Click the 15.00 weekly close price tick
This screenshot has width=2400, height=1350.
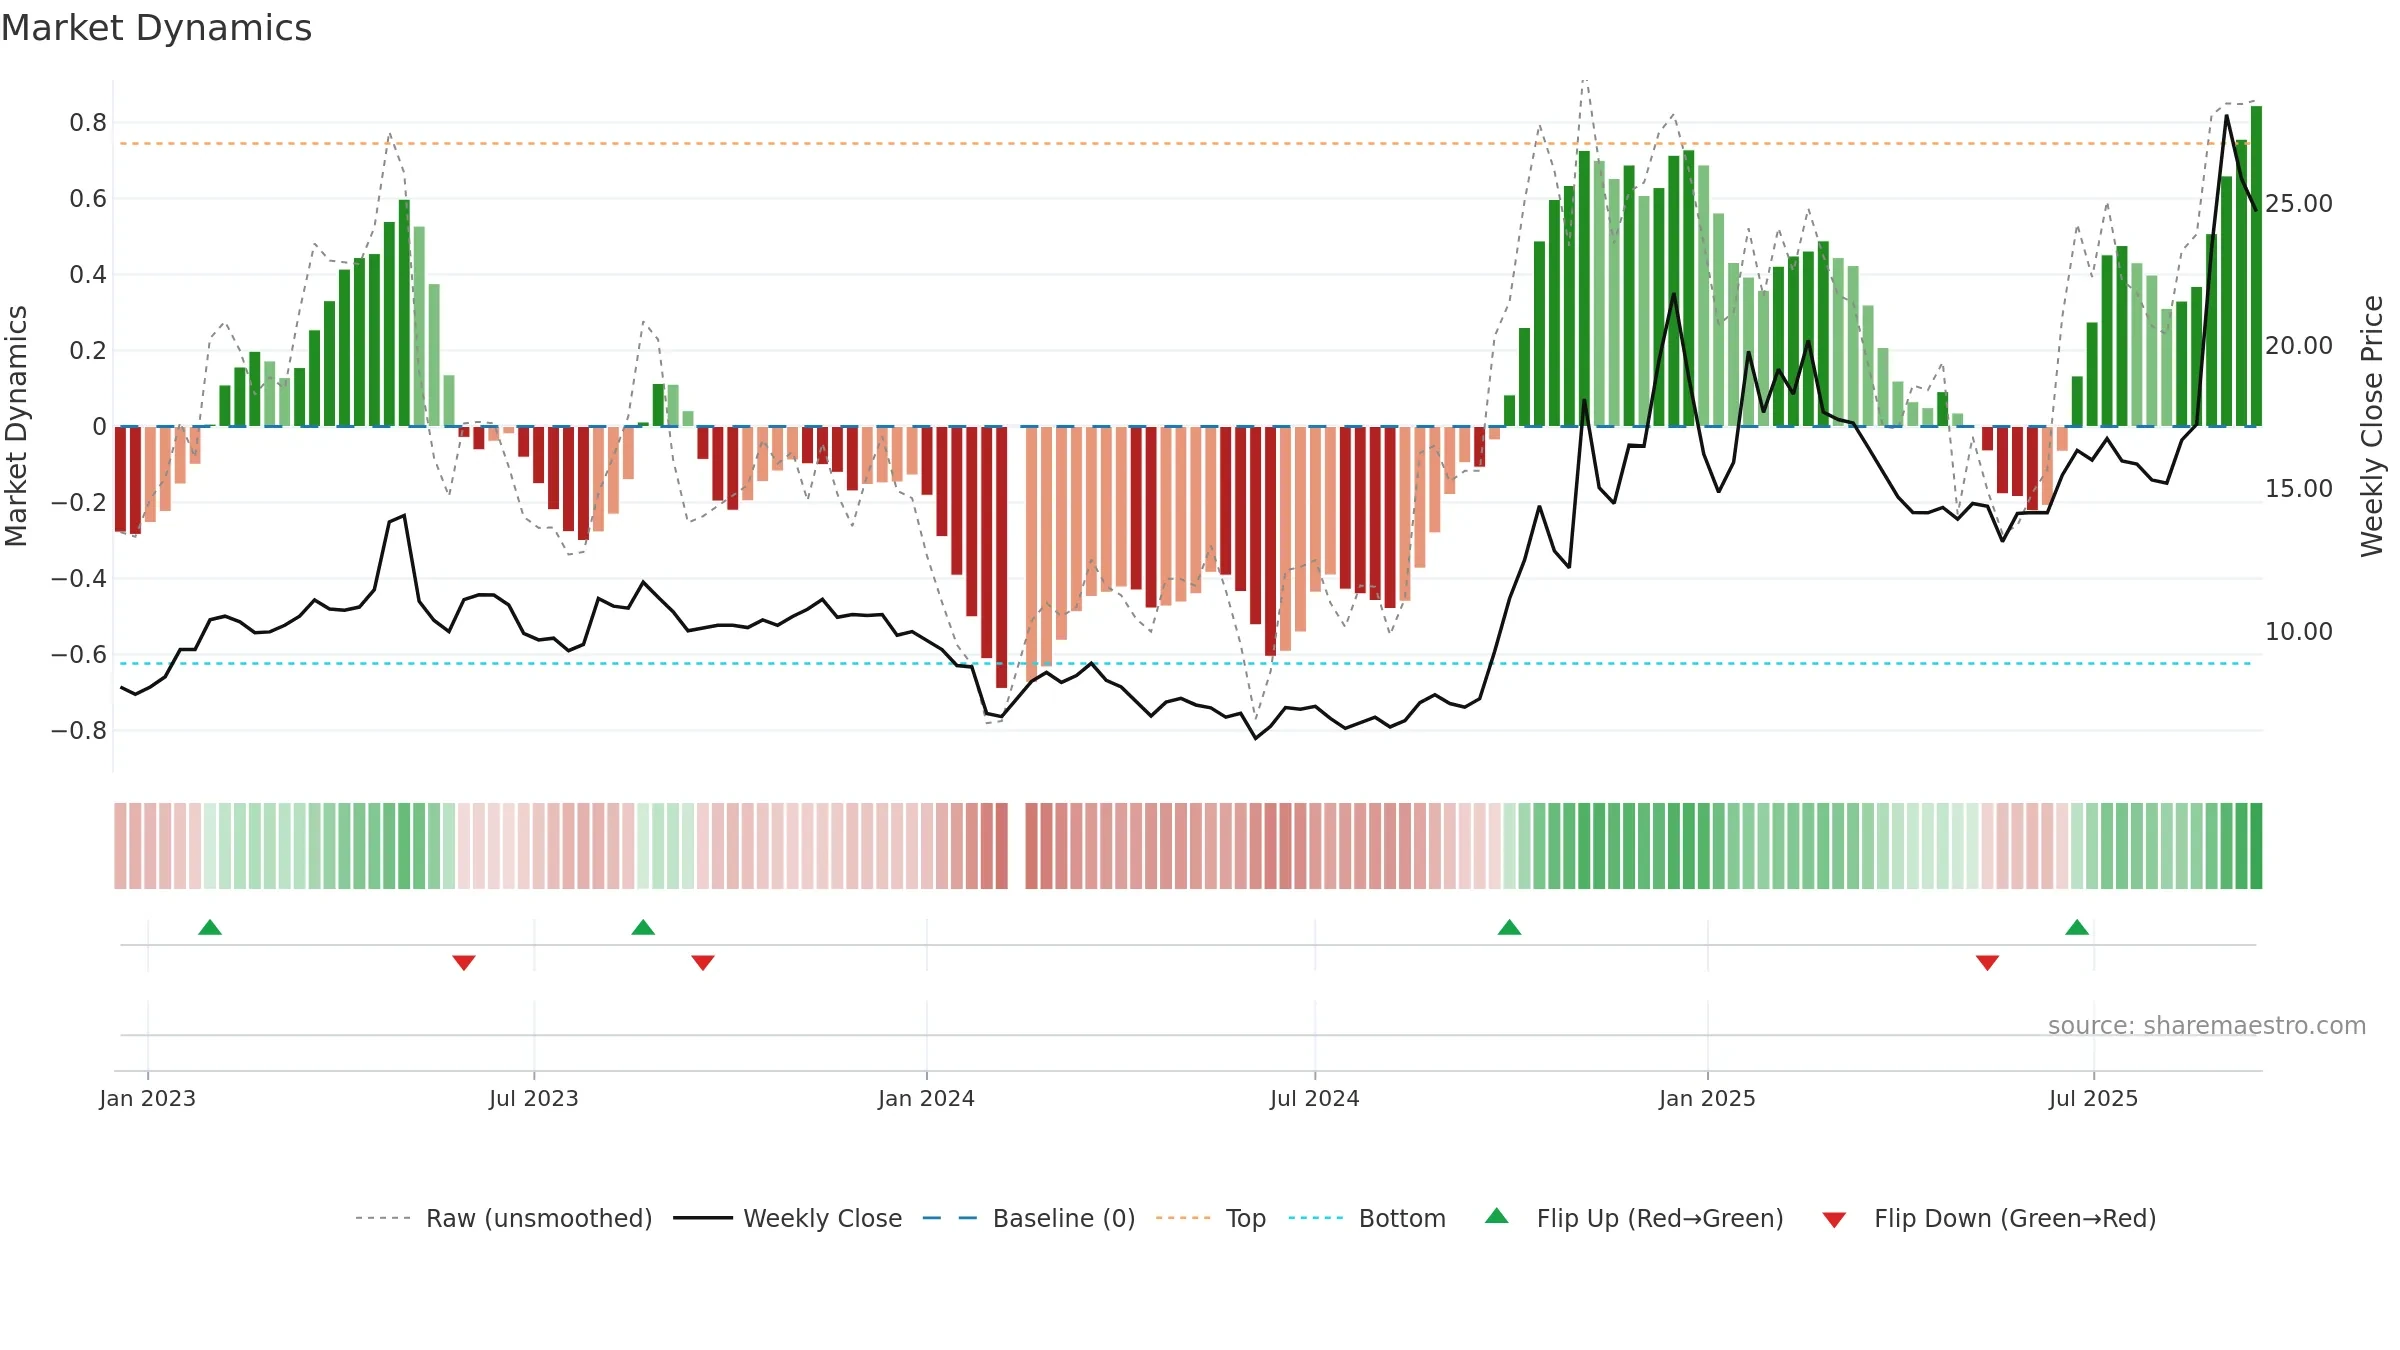coord(2299,489)
